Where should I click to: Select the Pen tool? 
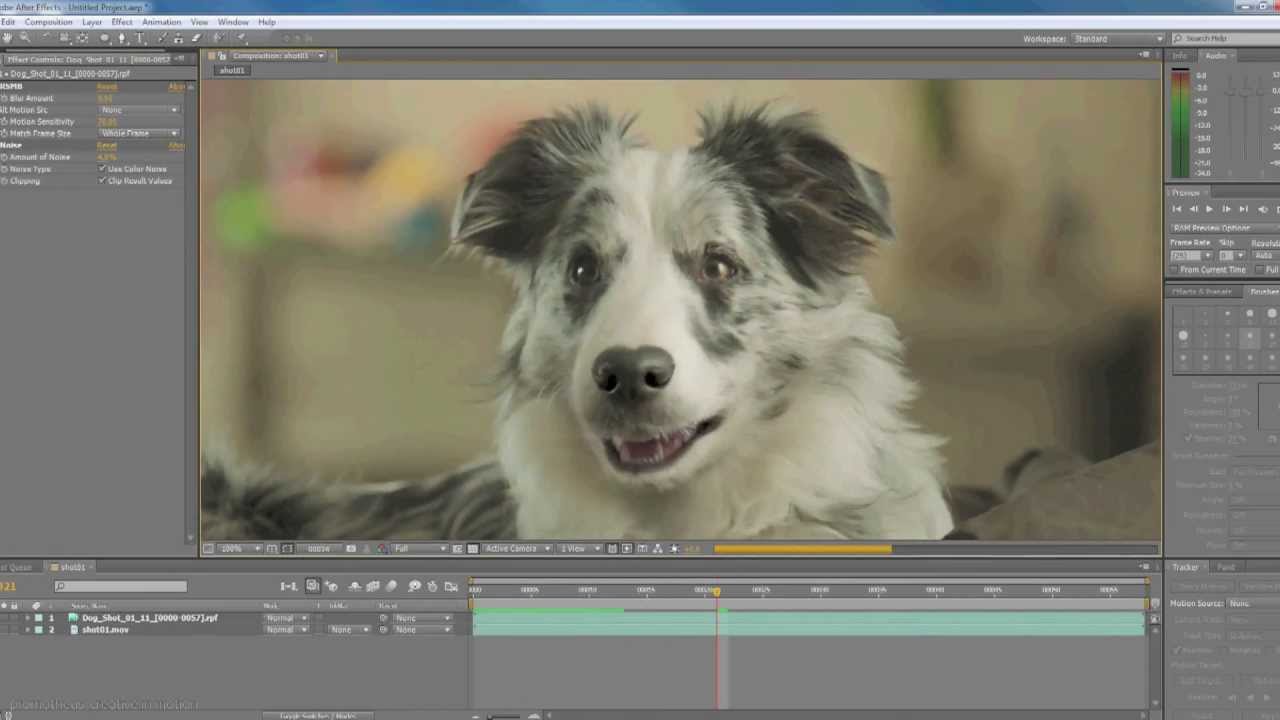122,38
